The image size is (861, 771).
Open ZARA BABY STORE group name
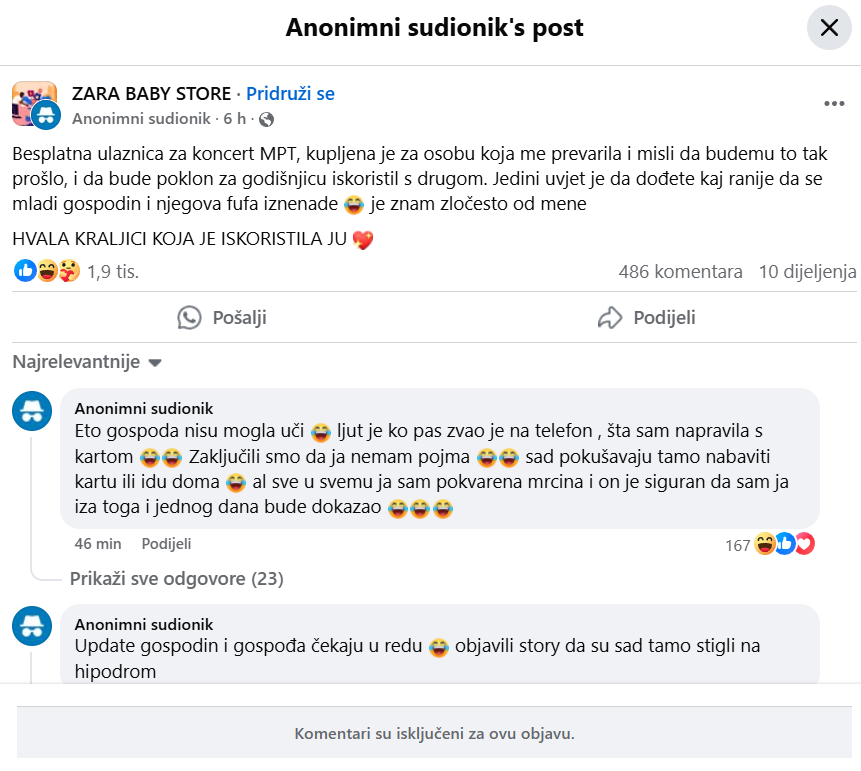tap(151, 94)
